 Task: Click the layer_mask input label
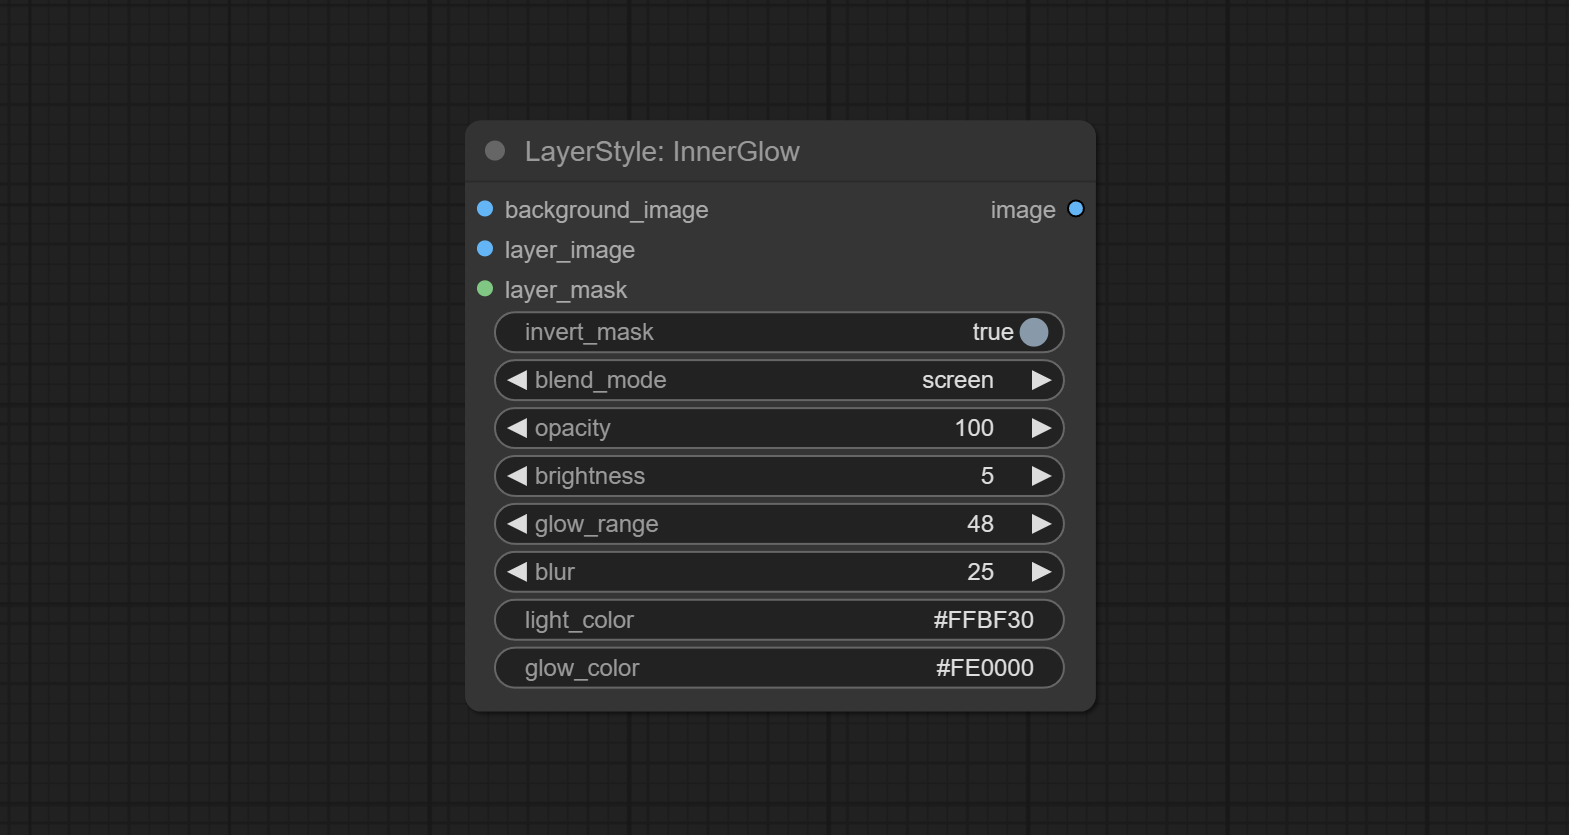pos(566,290)
